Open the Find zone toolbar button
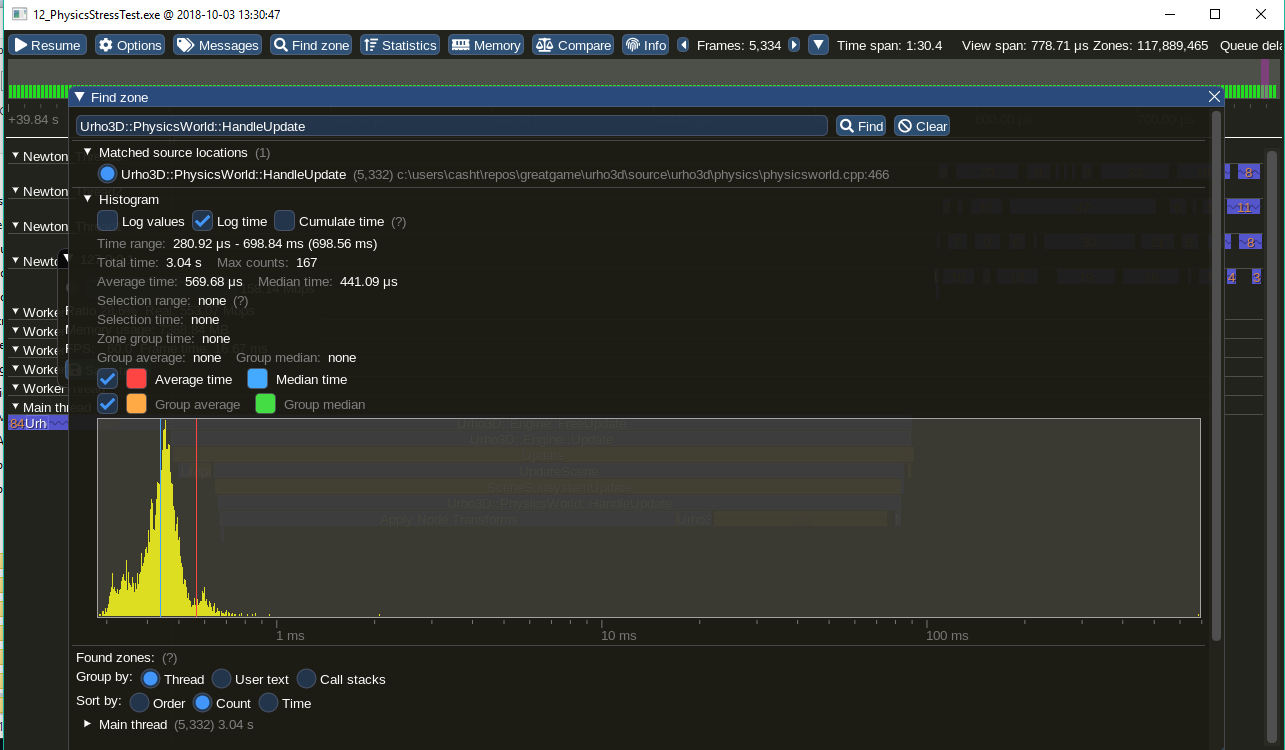This screenshot has height=750, width=1285. (x=312, y=45)
